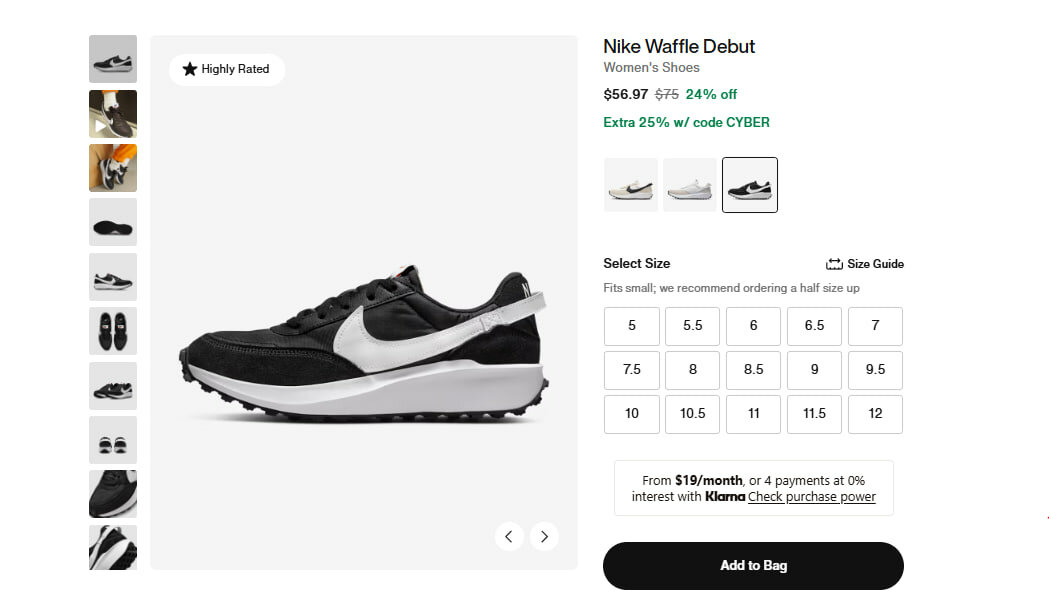Image resolution: width=1049 pixels, height=594 pixels.
Task: Select the white/grey colorway shoe swatch
Action: (x=690, y=185)
